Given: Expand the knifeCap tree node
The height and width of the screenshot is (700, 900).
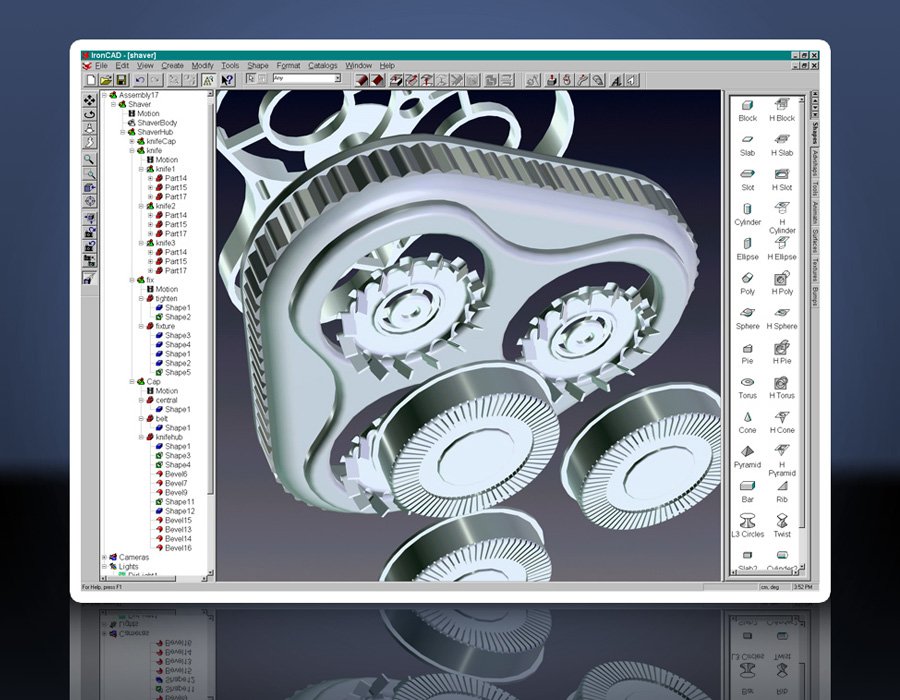Looking at the screenshot, I should 131,141.
